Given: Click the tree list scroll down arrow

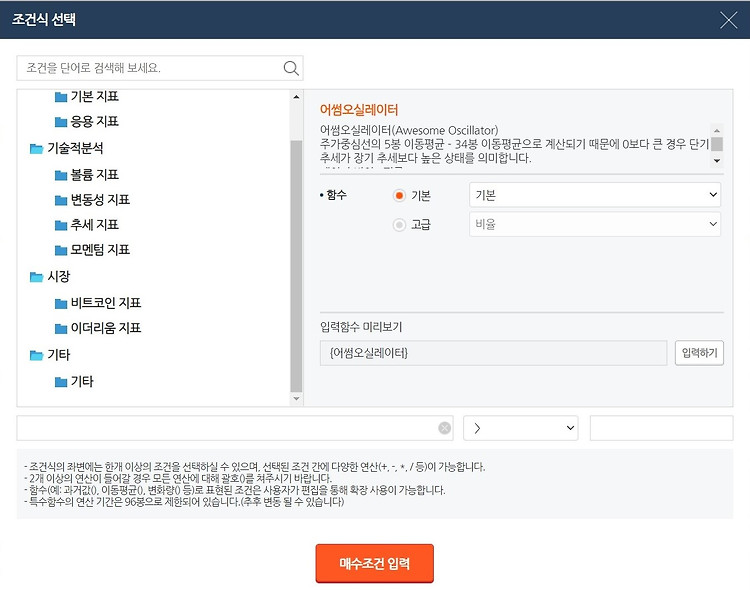Looking at the screenshot, I should [x=296, y=399].
